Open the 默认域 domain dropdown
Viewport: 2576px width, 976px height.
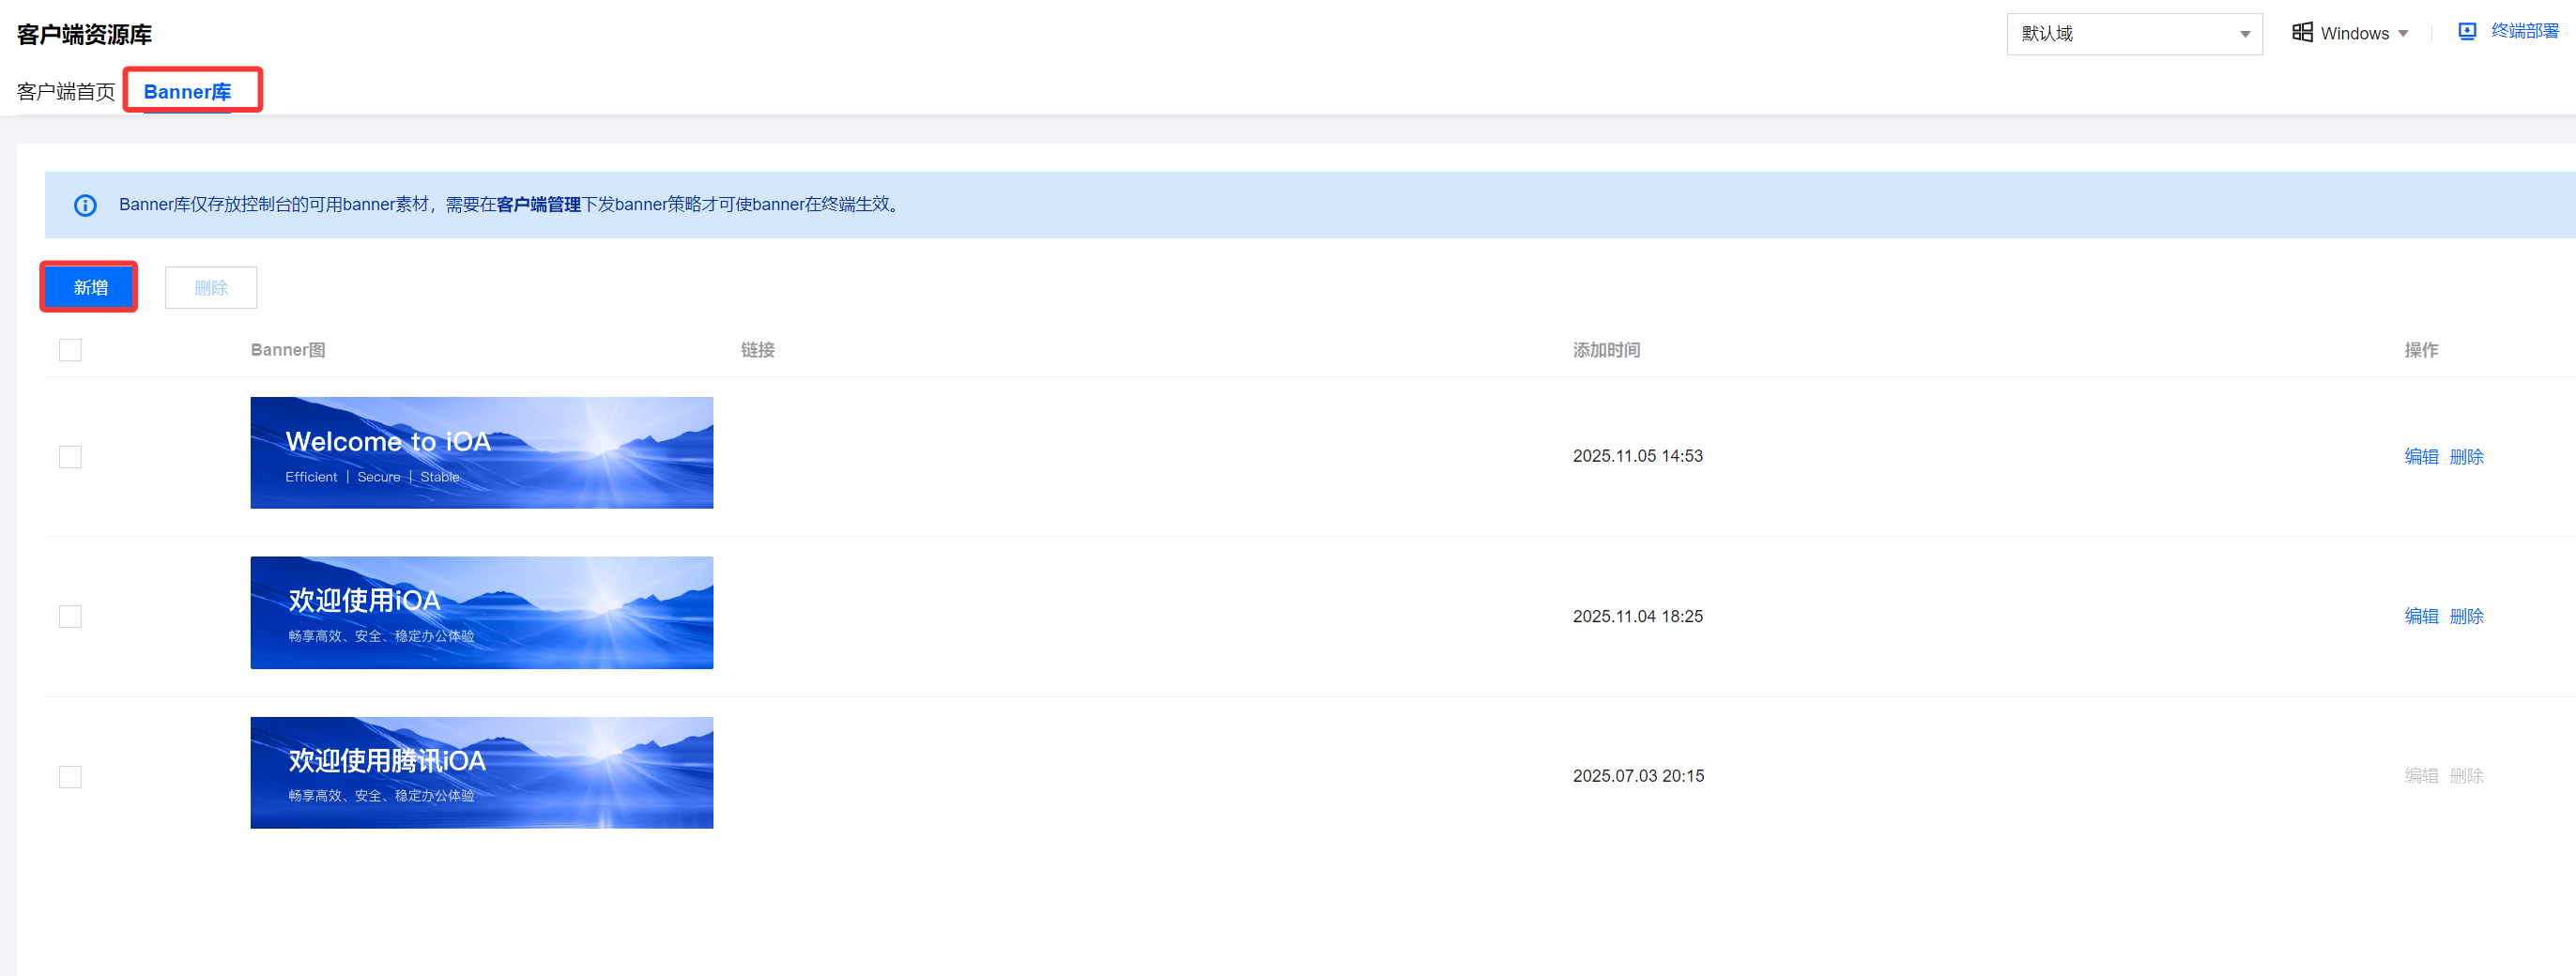2134,34
